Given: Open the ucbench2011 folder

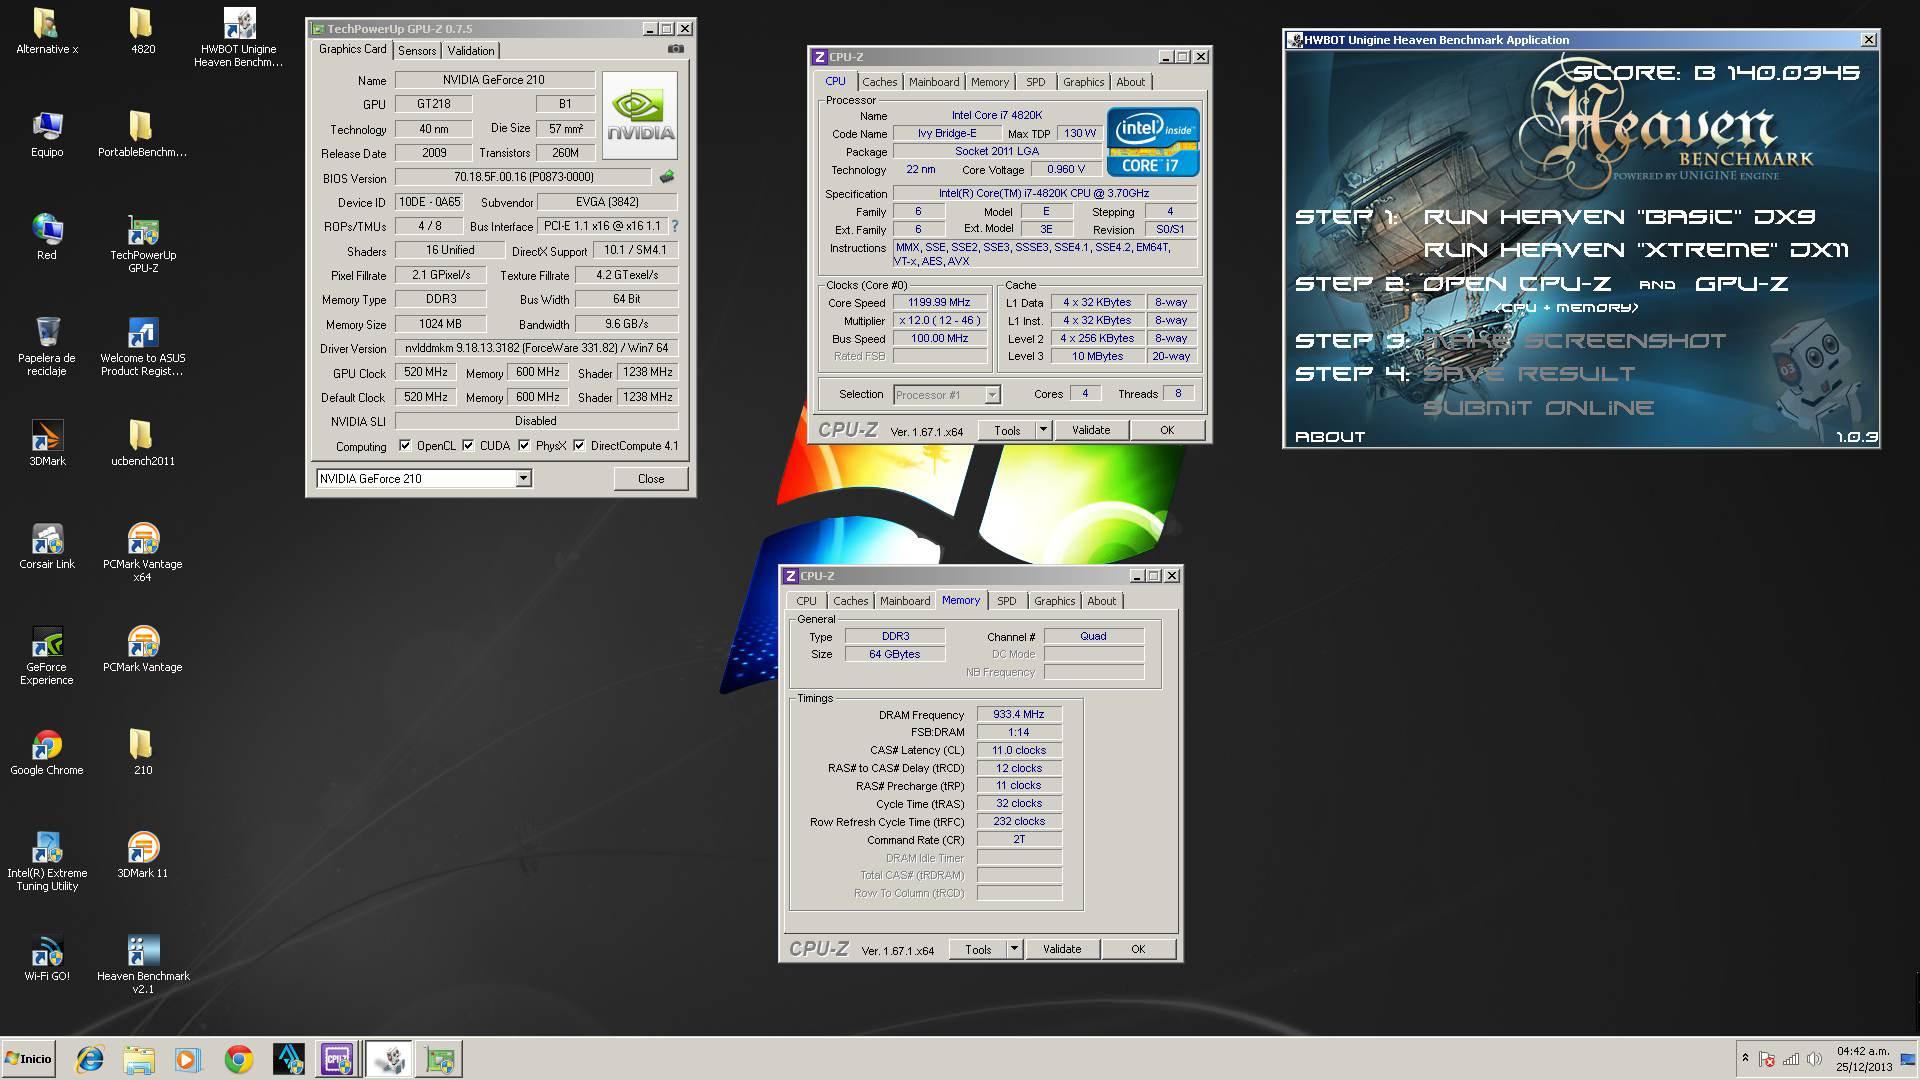Looking at the screenshot, I should click(142, 443).
